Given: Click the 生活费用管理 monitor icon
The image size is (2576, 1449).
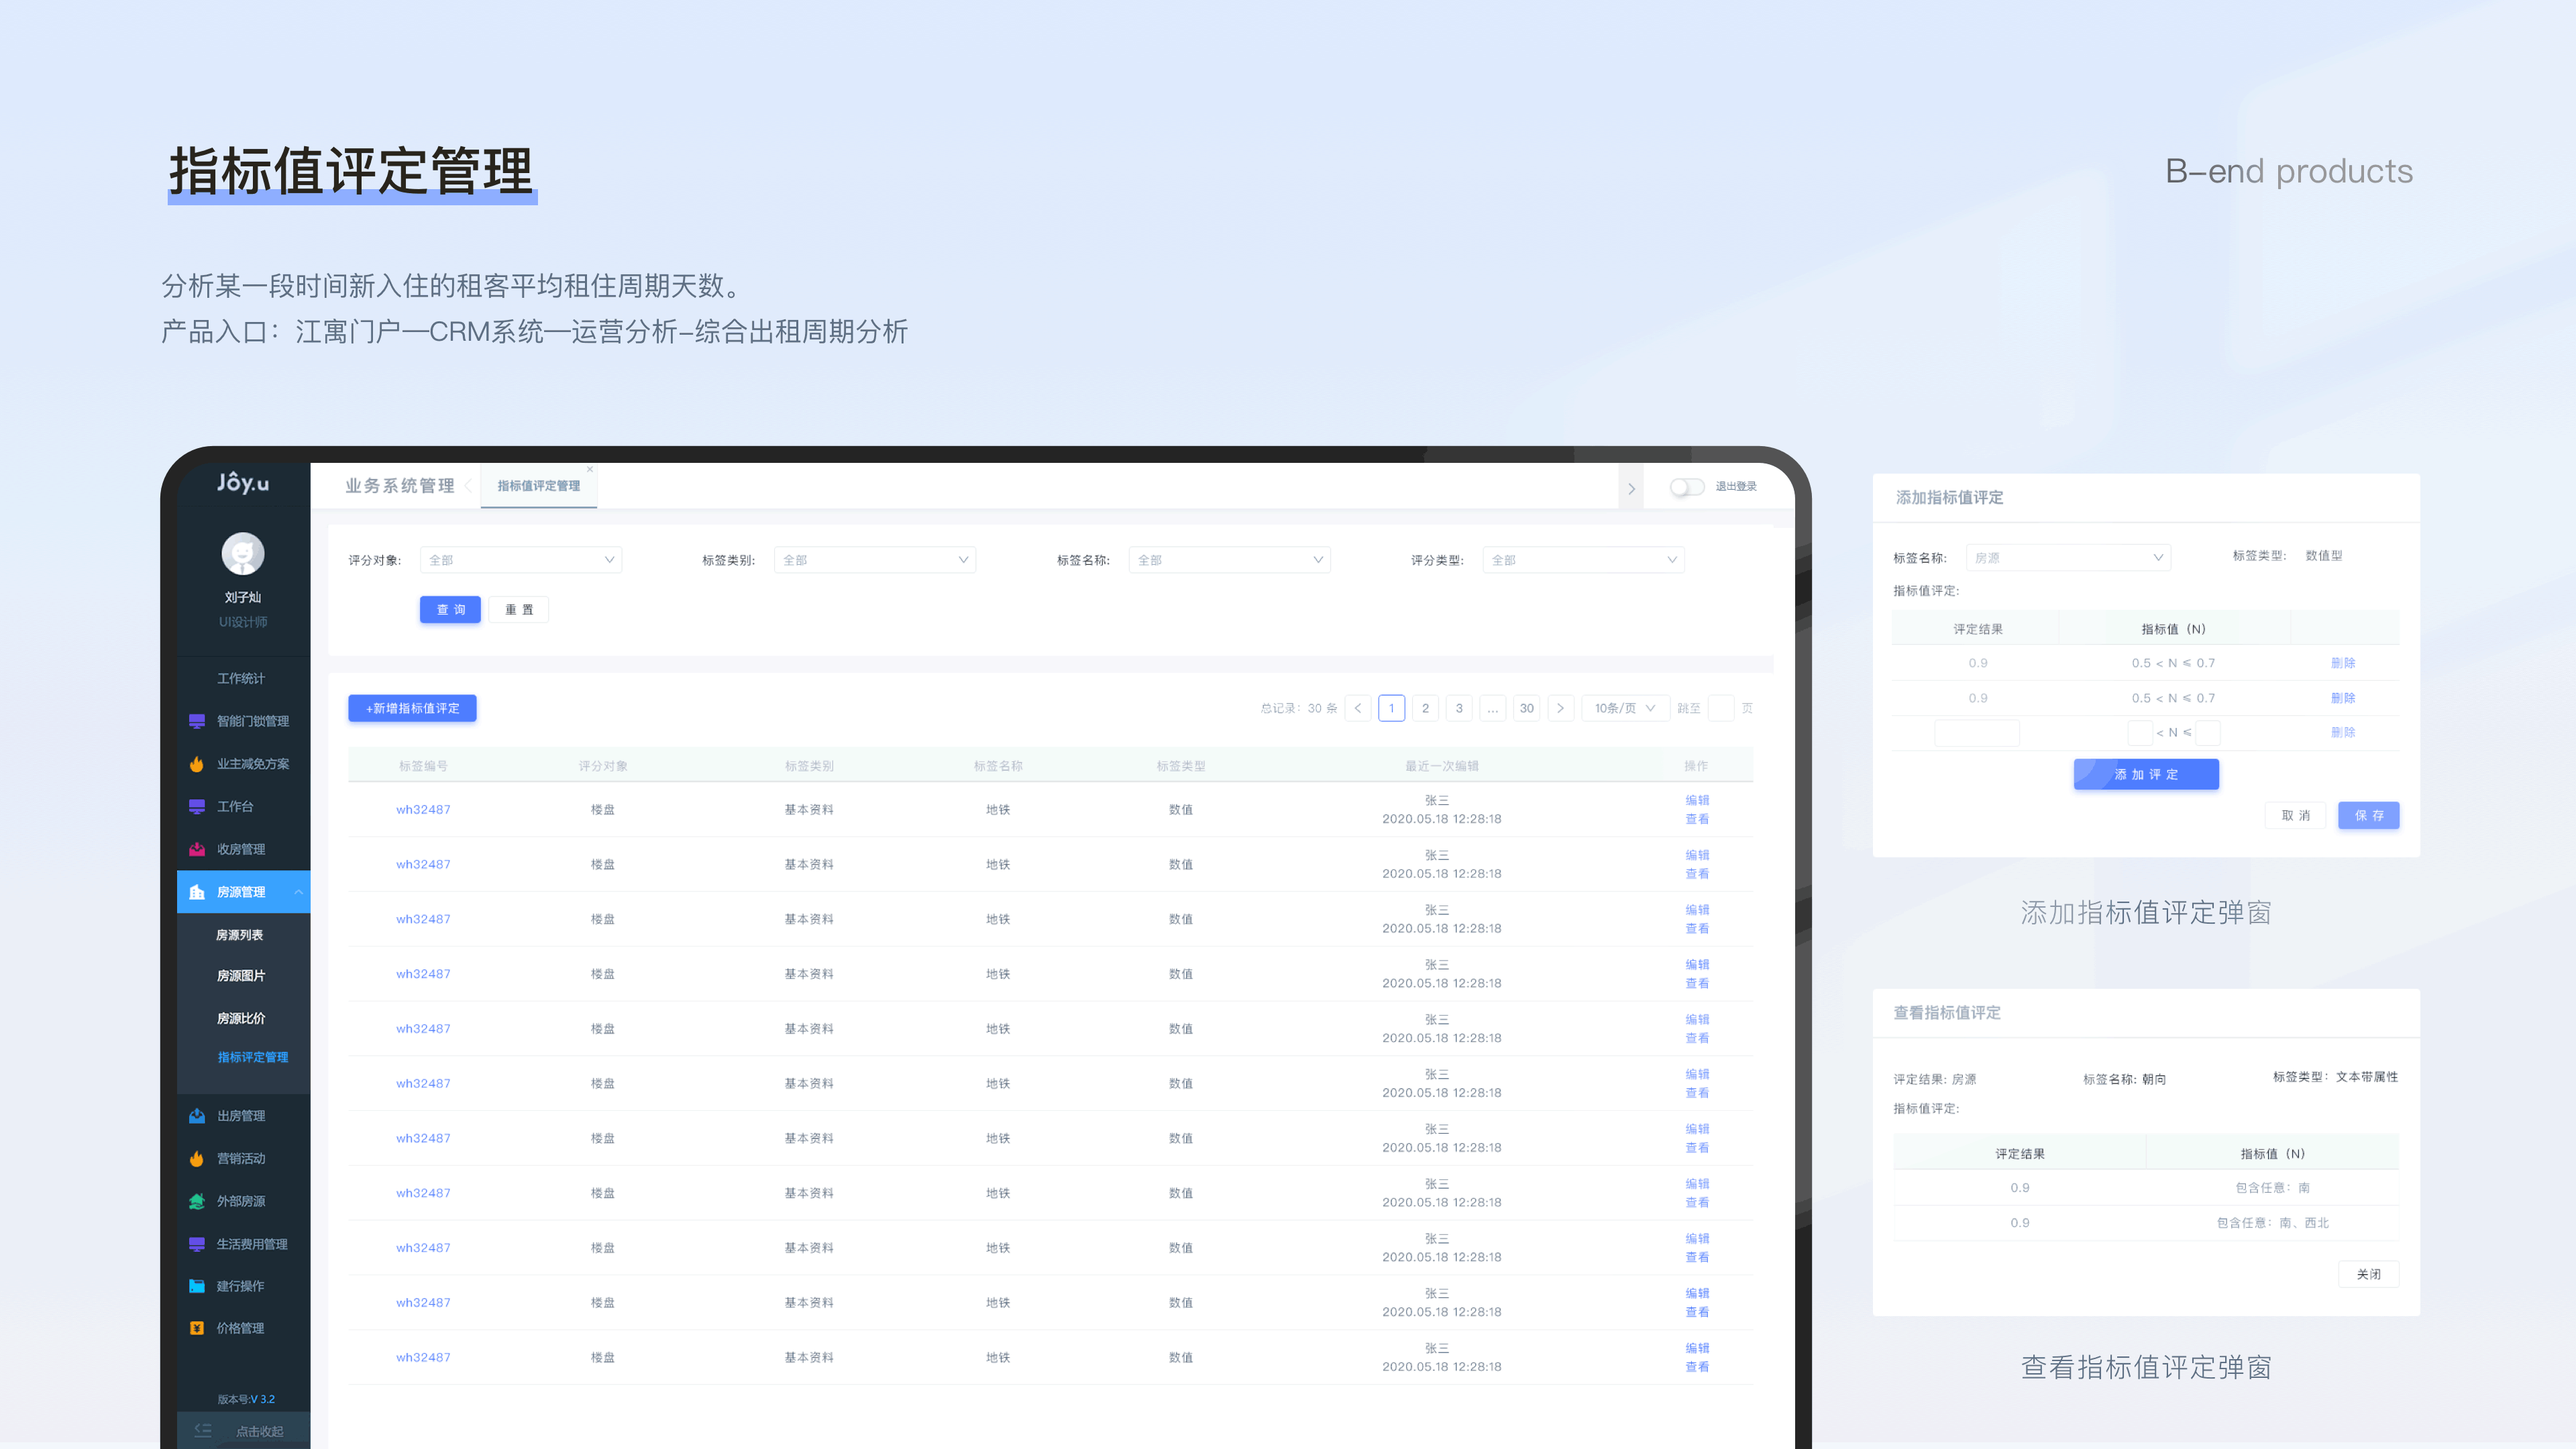Looking at the screenshot, I should tap(197, 1244).
